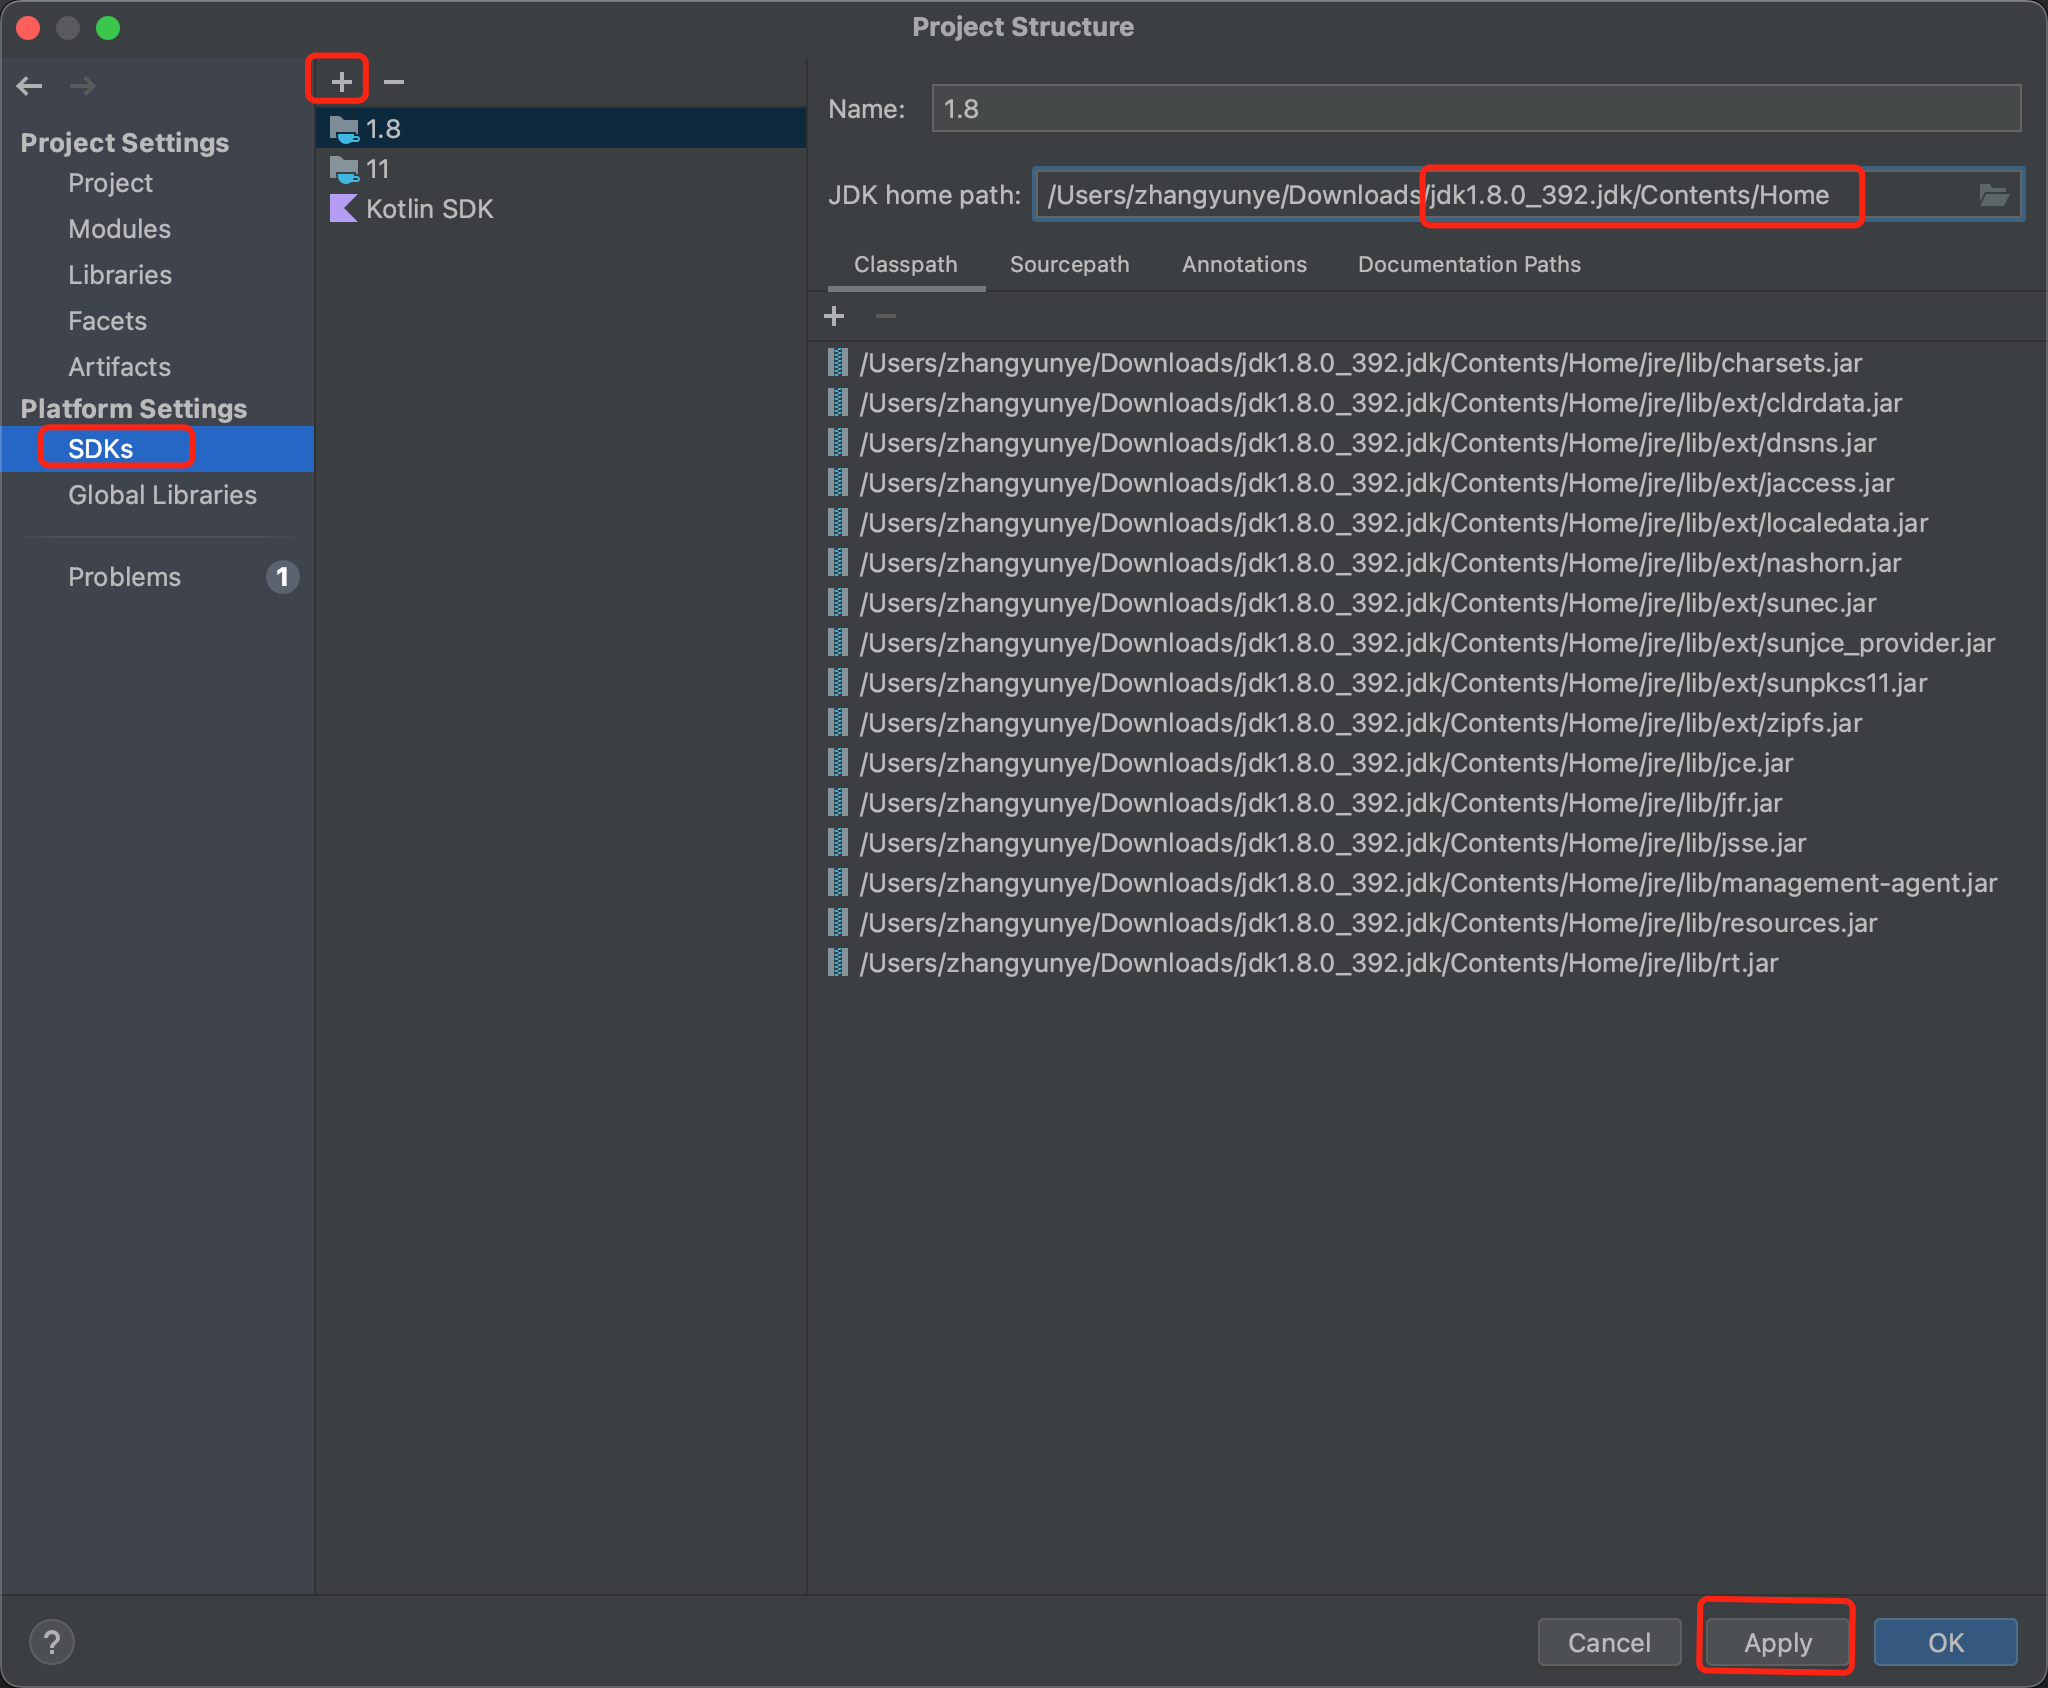Click the remove SDK minus icon

tap(394, 81)
